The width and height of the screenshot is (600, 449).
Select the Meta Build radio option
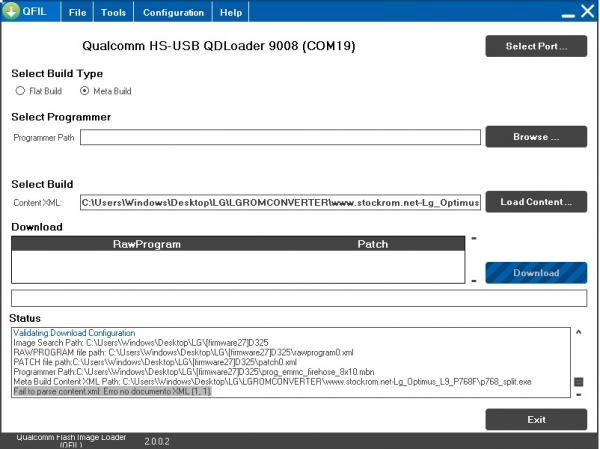click(106, 91)
